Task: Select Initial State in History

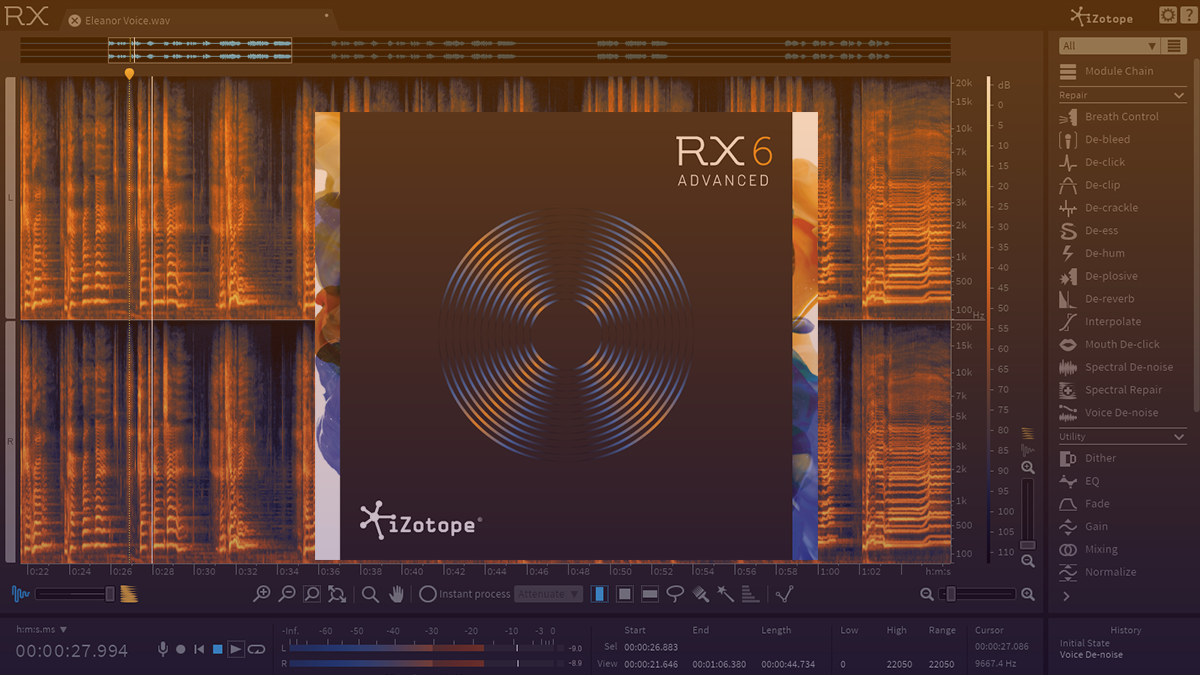Action: click(x=1085, y=643)
